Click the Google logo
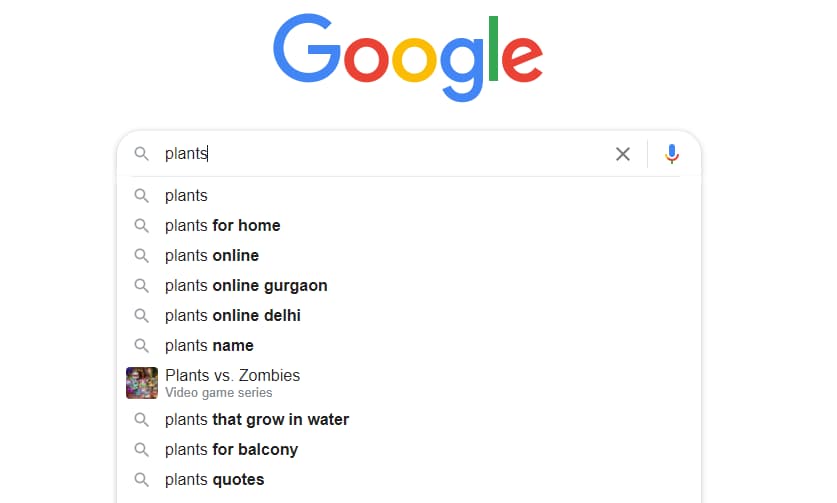Image resolution: width=837 pixels, height=503 pixels. click(x=408, y=58)
